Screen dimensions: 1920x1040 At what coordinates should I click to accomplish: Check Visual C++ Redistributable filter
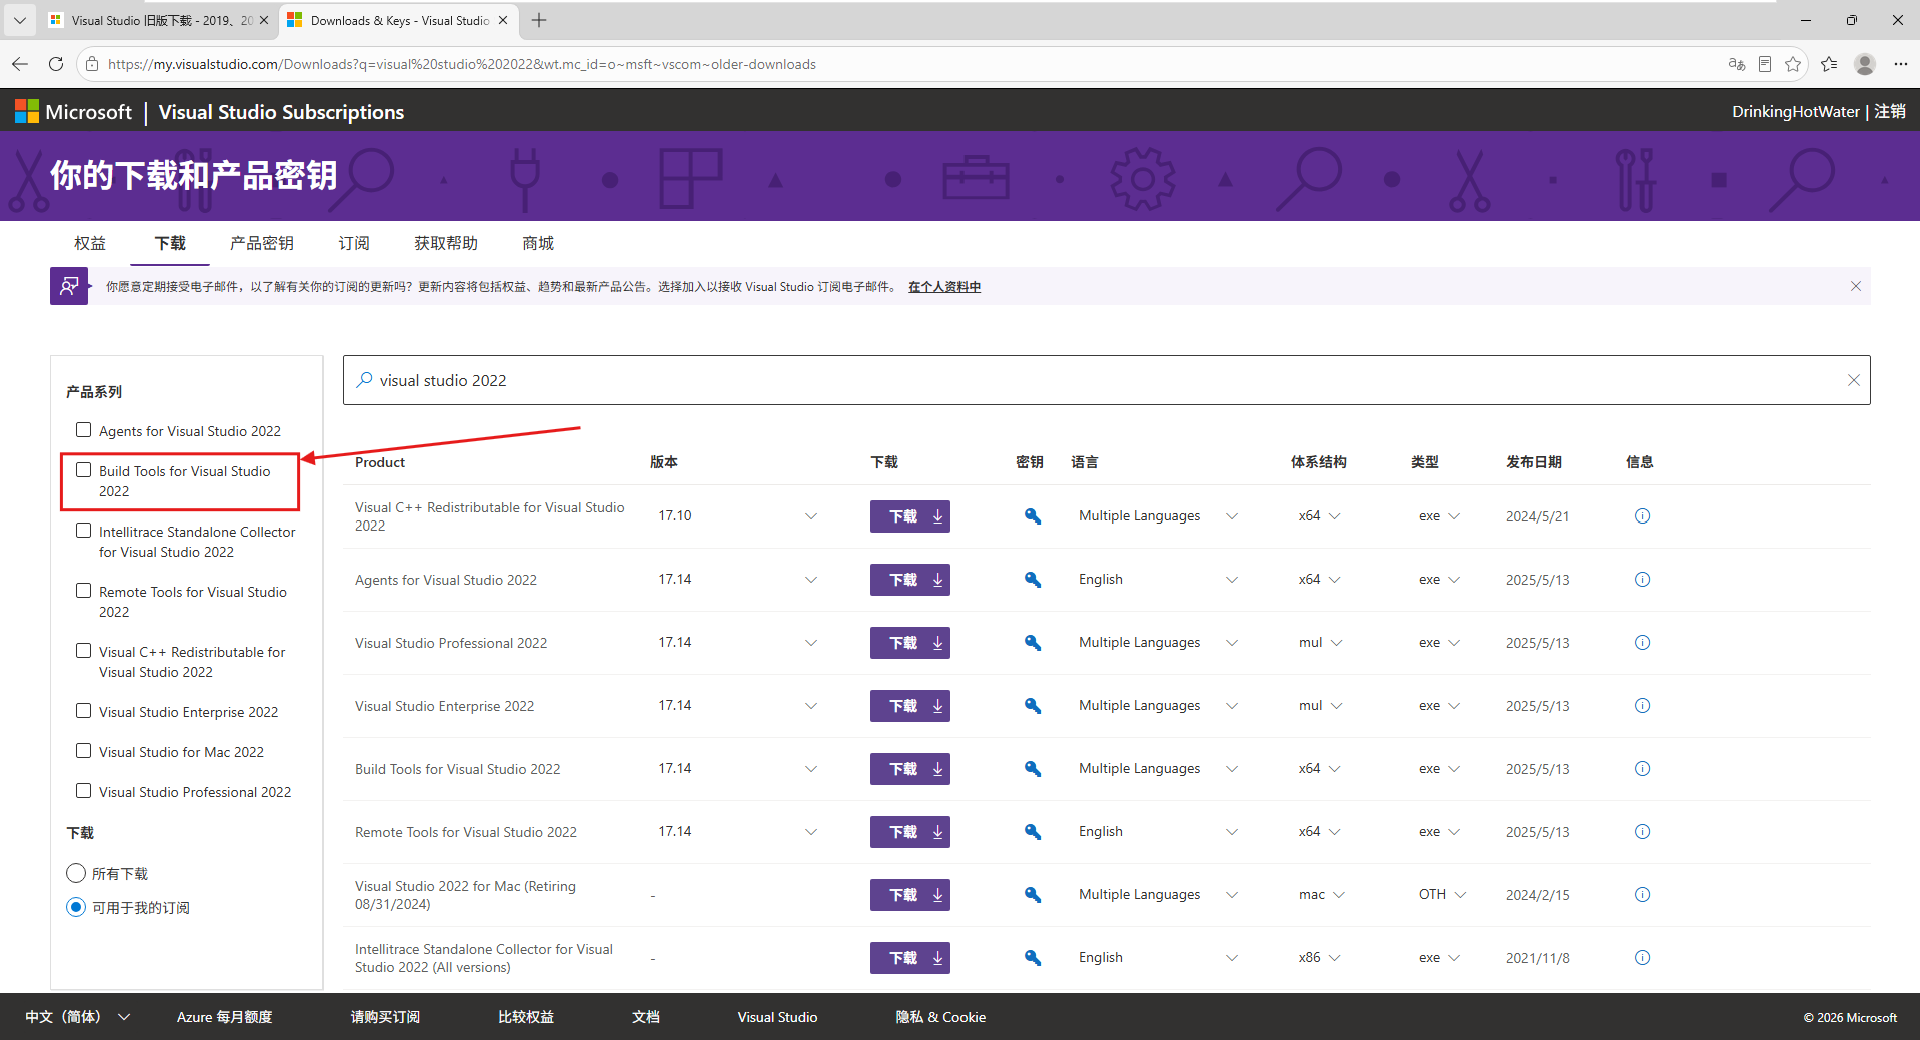pyautogui.click(x=84, y=651)
